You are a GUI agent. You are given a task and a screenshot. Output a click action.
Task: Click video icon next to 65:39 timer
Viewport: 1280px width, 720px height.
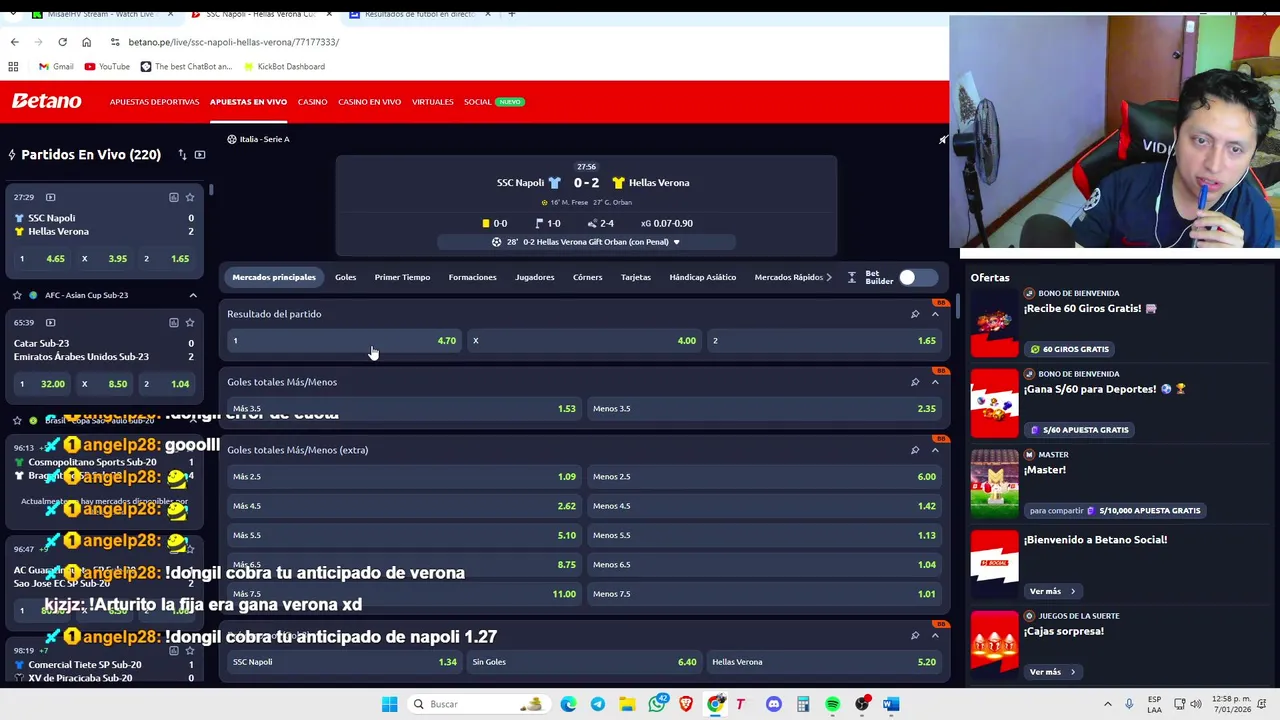(51, 322)
